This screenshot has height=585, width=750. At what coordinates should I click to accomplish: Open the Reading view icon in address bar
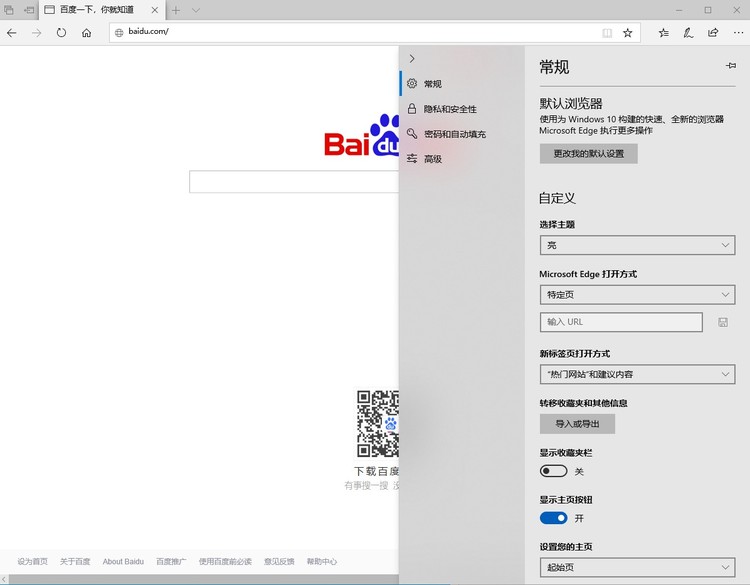[x=607, y=32]
